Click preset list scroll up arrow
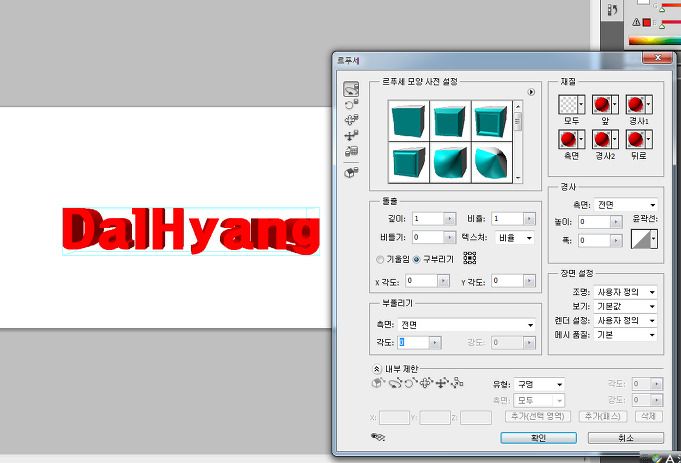This screenshot has width=681, height=463. tap(518, 106)
